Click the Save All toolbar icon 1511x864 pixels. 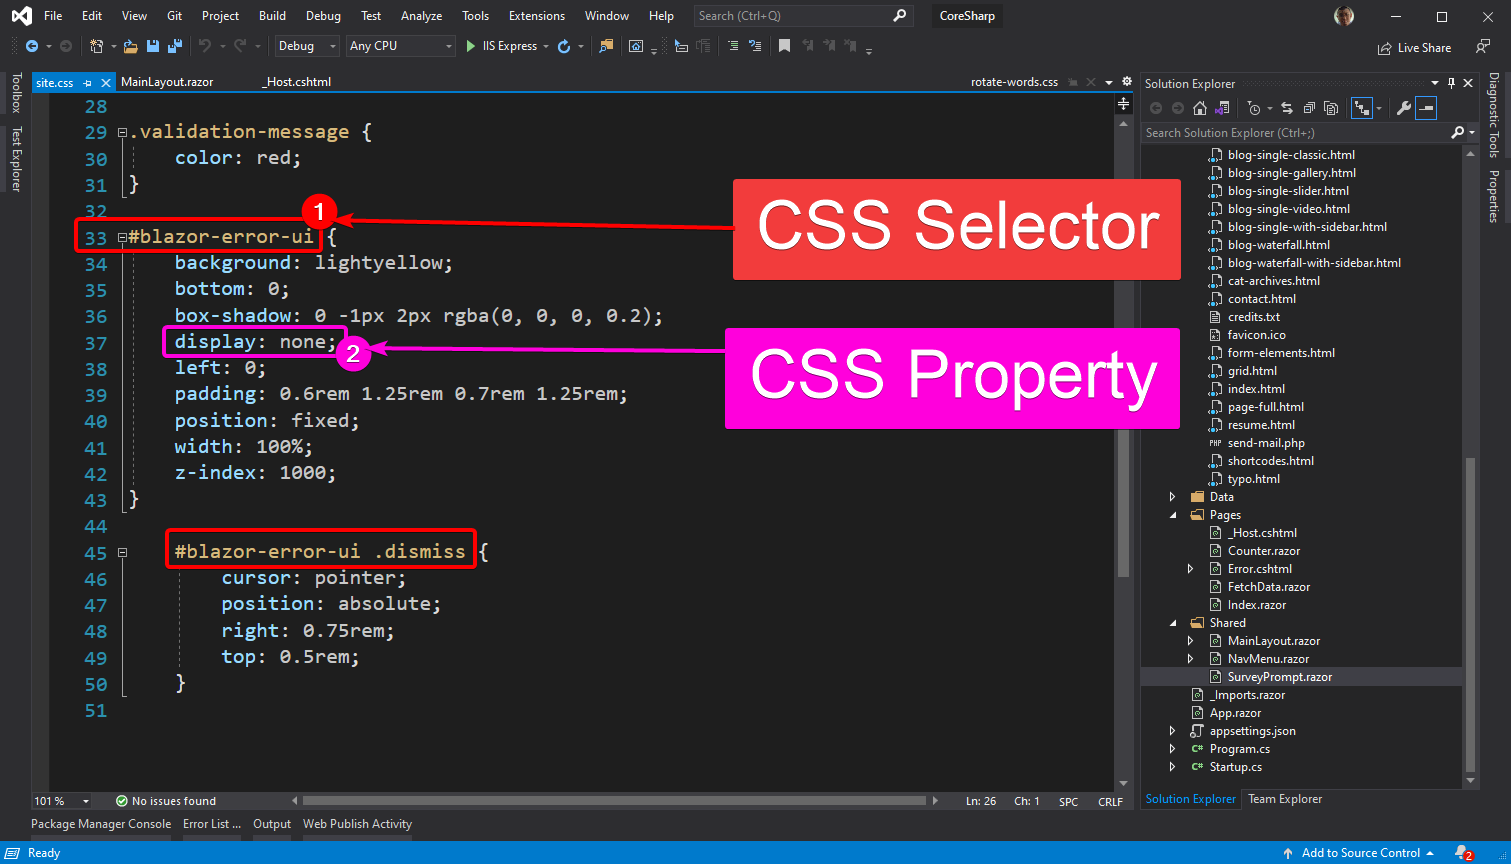pyautogui.click(x=175, y=46)
